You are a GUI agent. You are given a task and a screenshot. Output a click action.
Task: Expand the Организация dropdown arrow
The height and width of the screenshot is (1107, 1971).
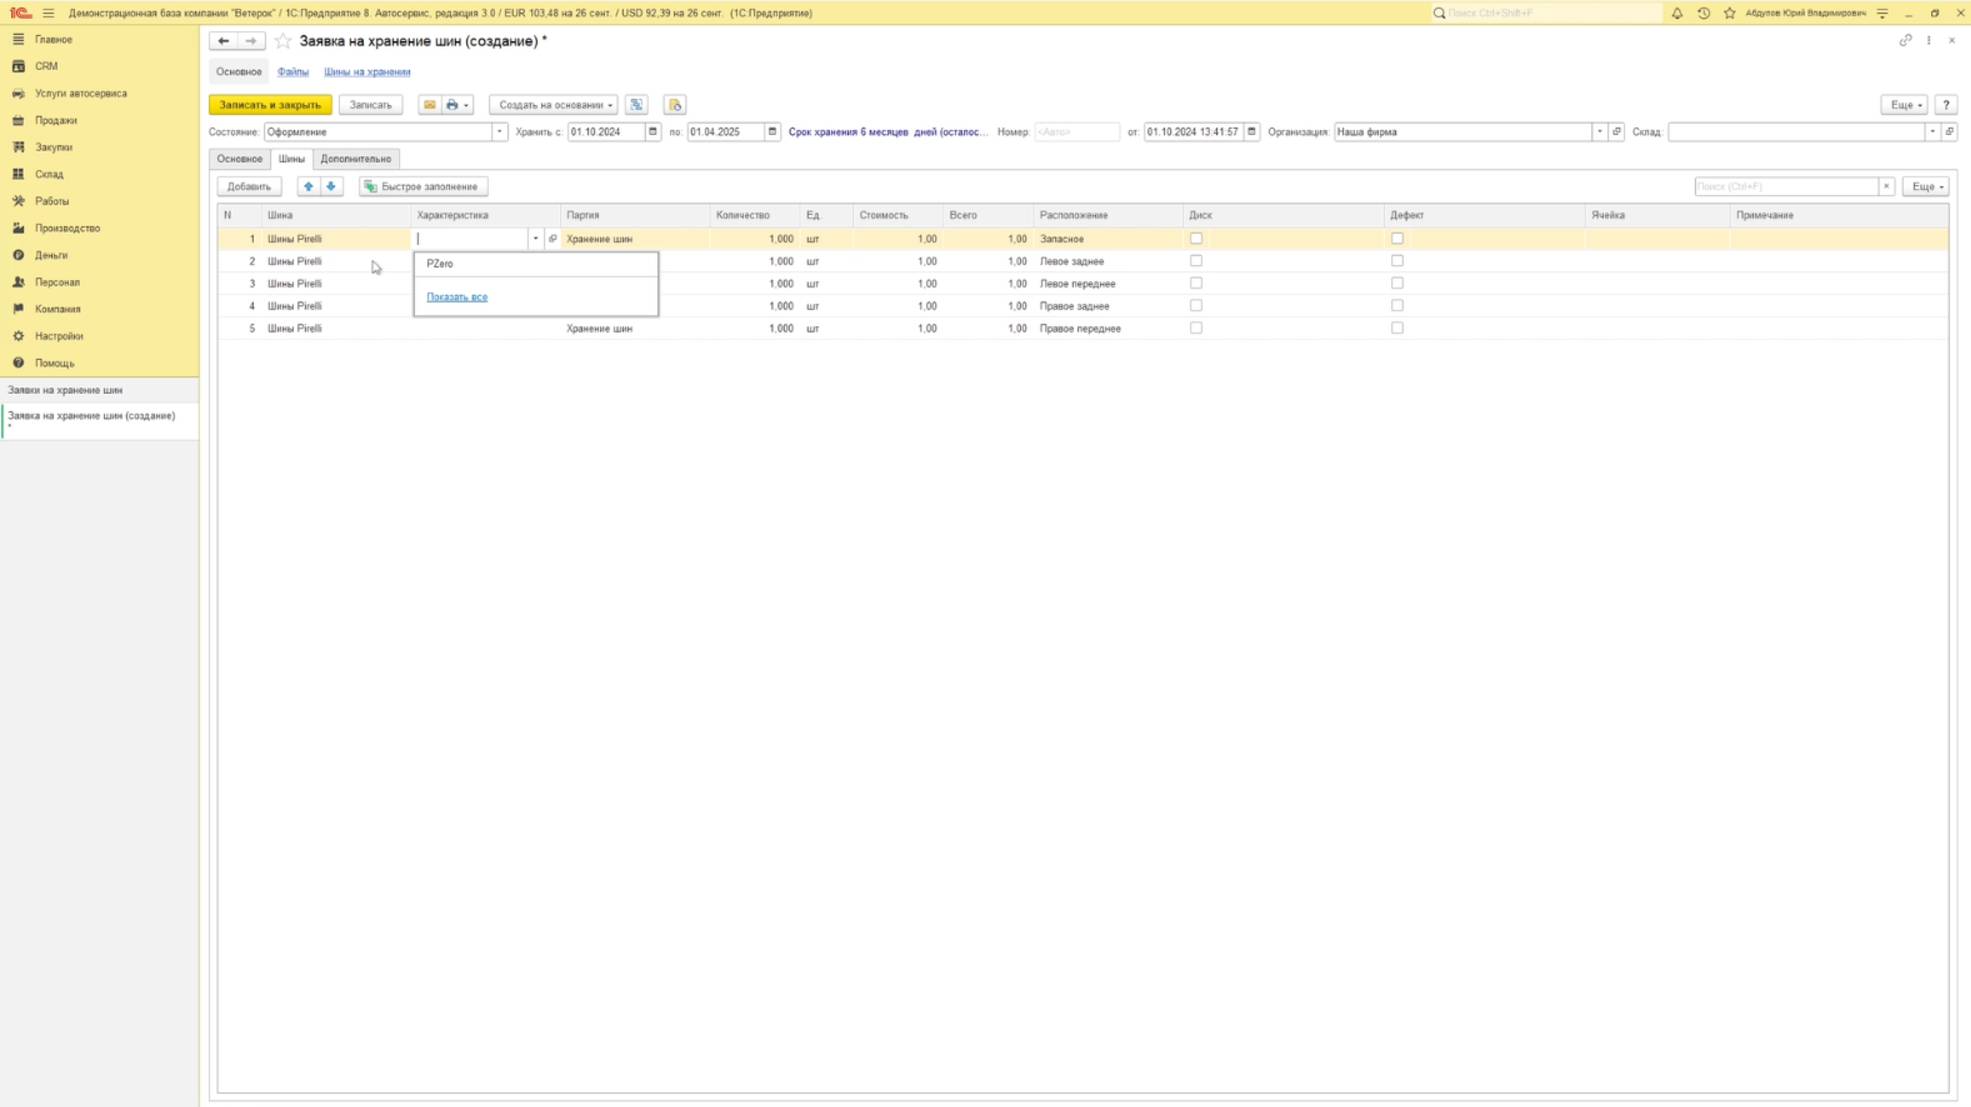[x=1599, y=131]
